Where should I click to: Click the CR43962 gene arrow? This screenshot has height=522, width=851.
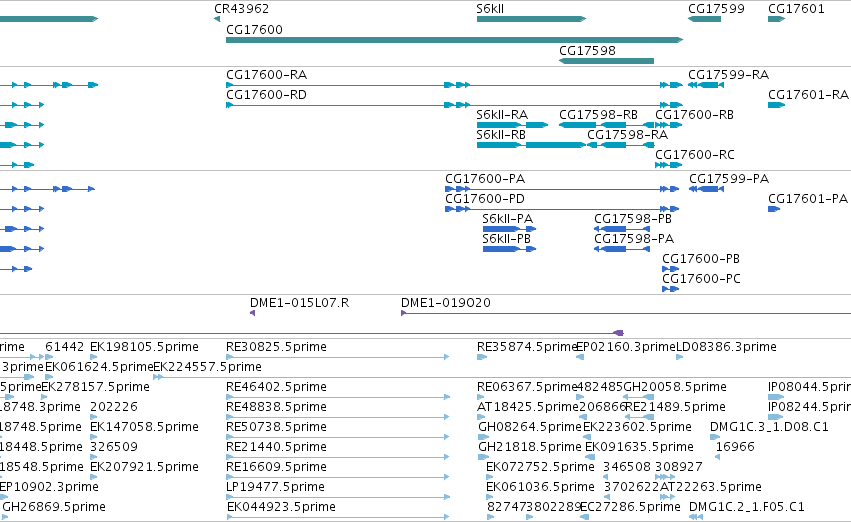point(217,19)
